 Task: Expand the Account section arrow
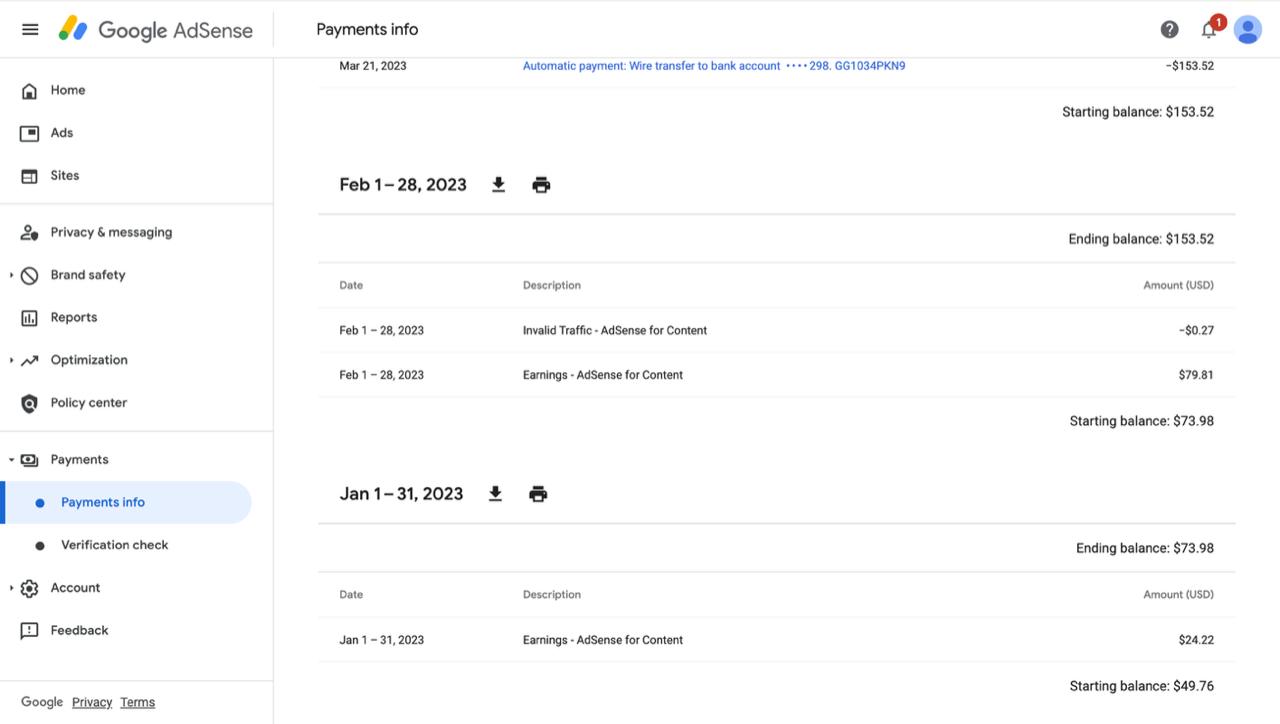11,588
